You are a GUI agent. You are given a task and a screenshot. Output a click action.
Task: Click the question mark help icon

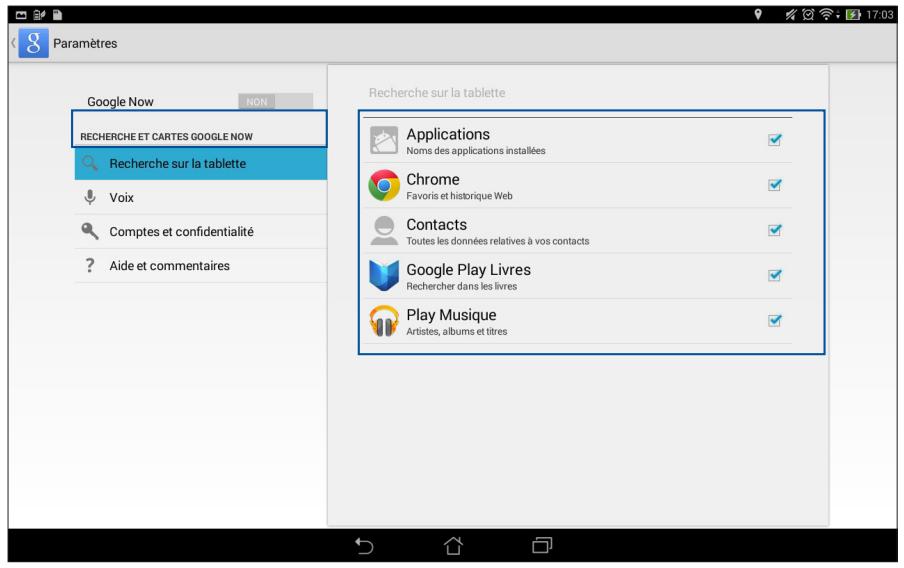coord(90,265)
